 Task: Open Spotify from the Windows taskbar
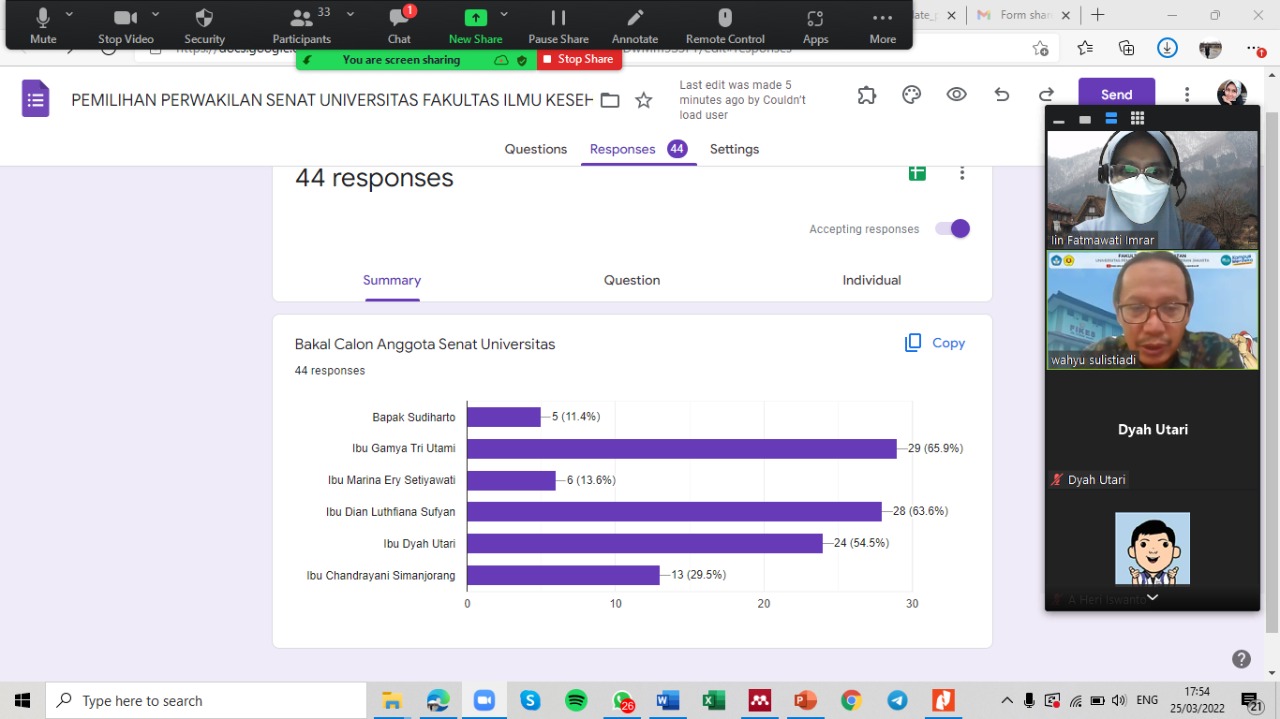pyautogui.click(x=576, y=701)
